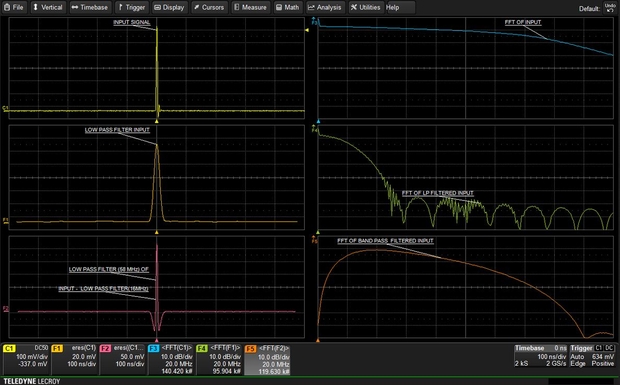Open the Math menu
This screenshot has height=385, width=620.
[288, 7]
